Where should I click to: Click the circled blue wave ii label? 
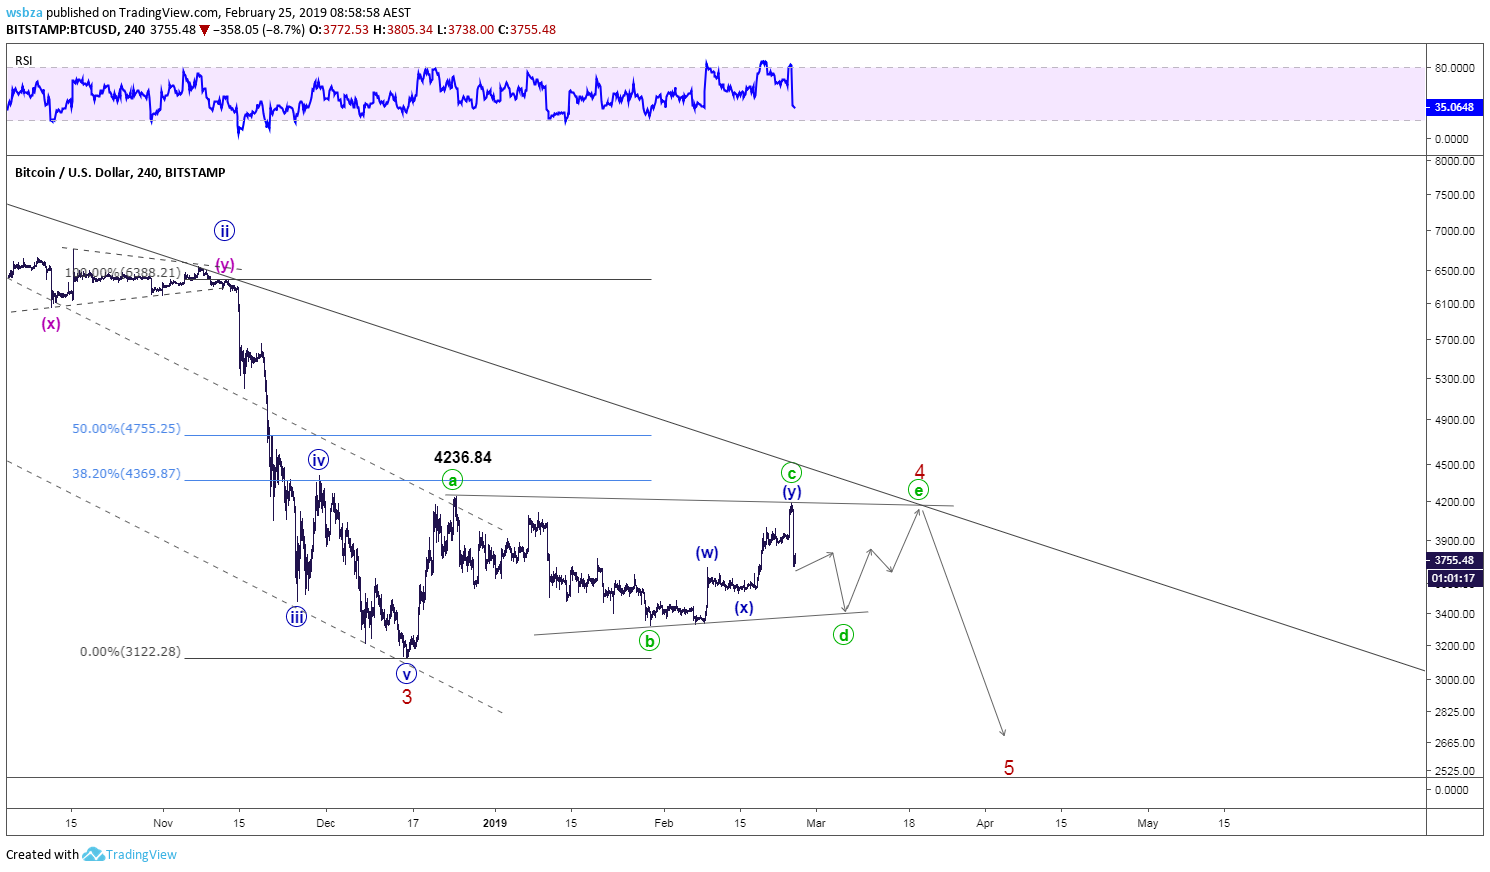[224, 231]
